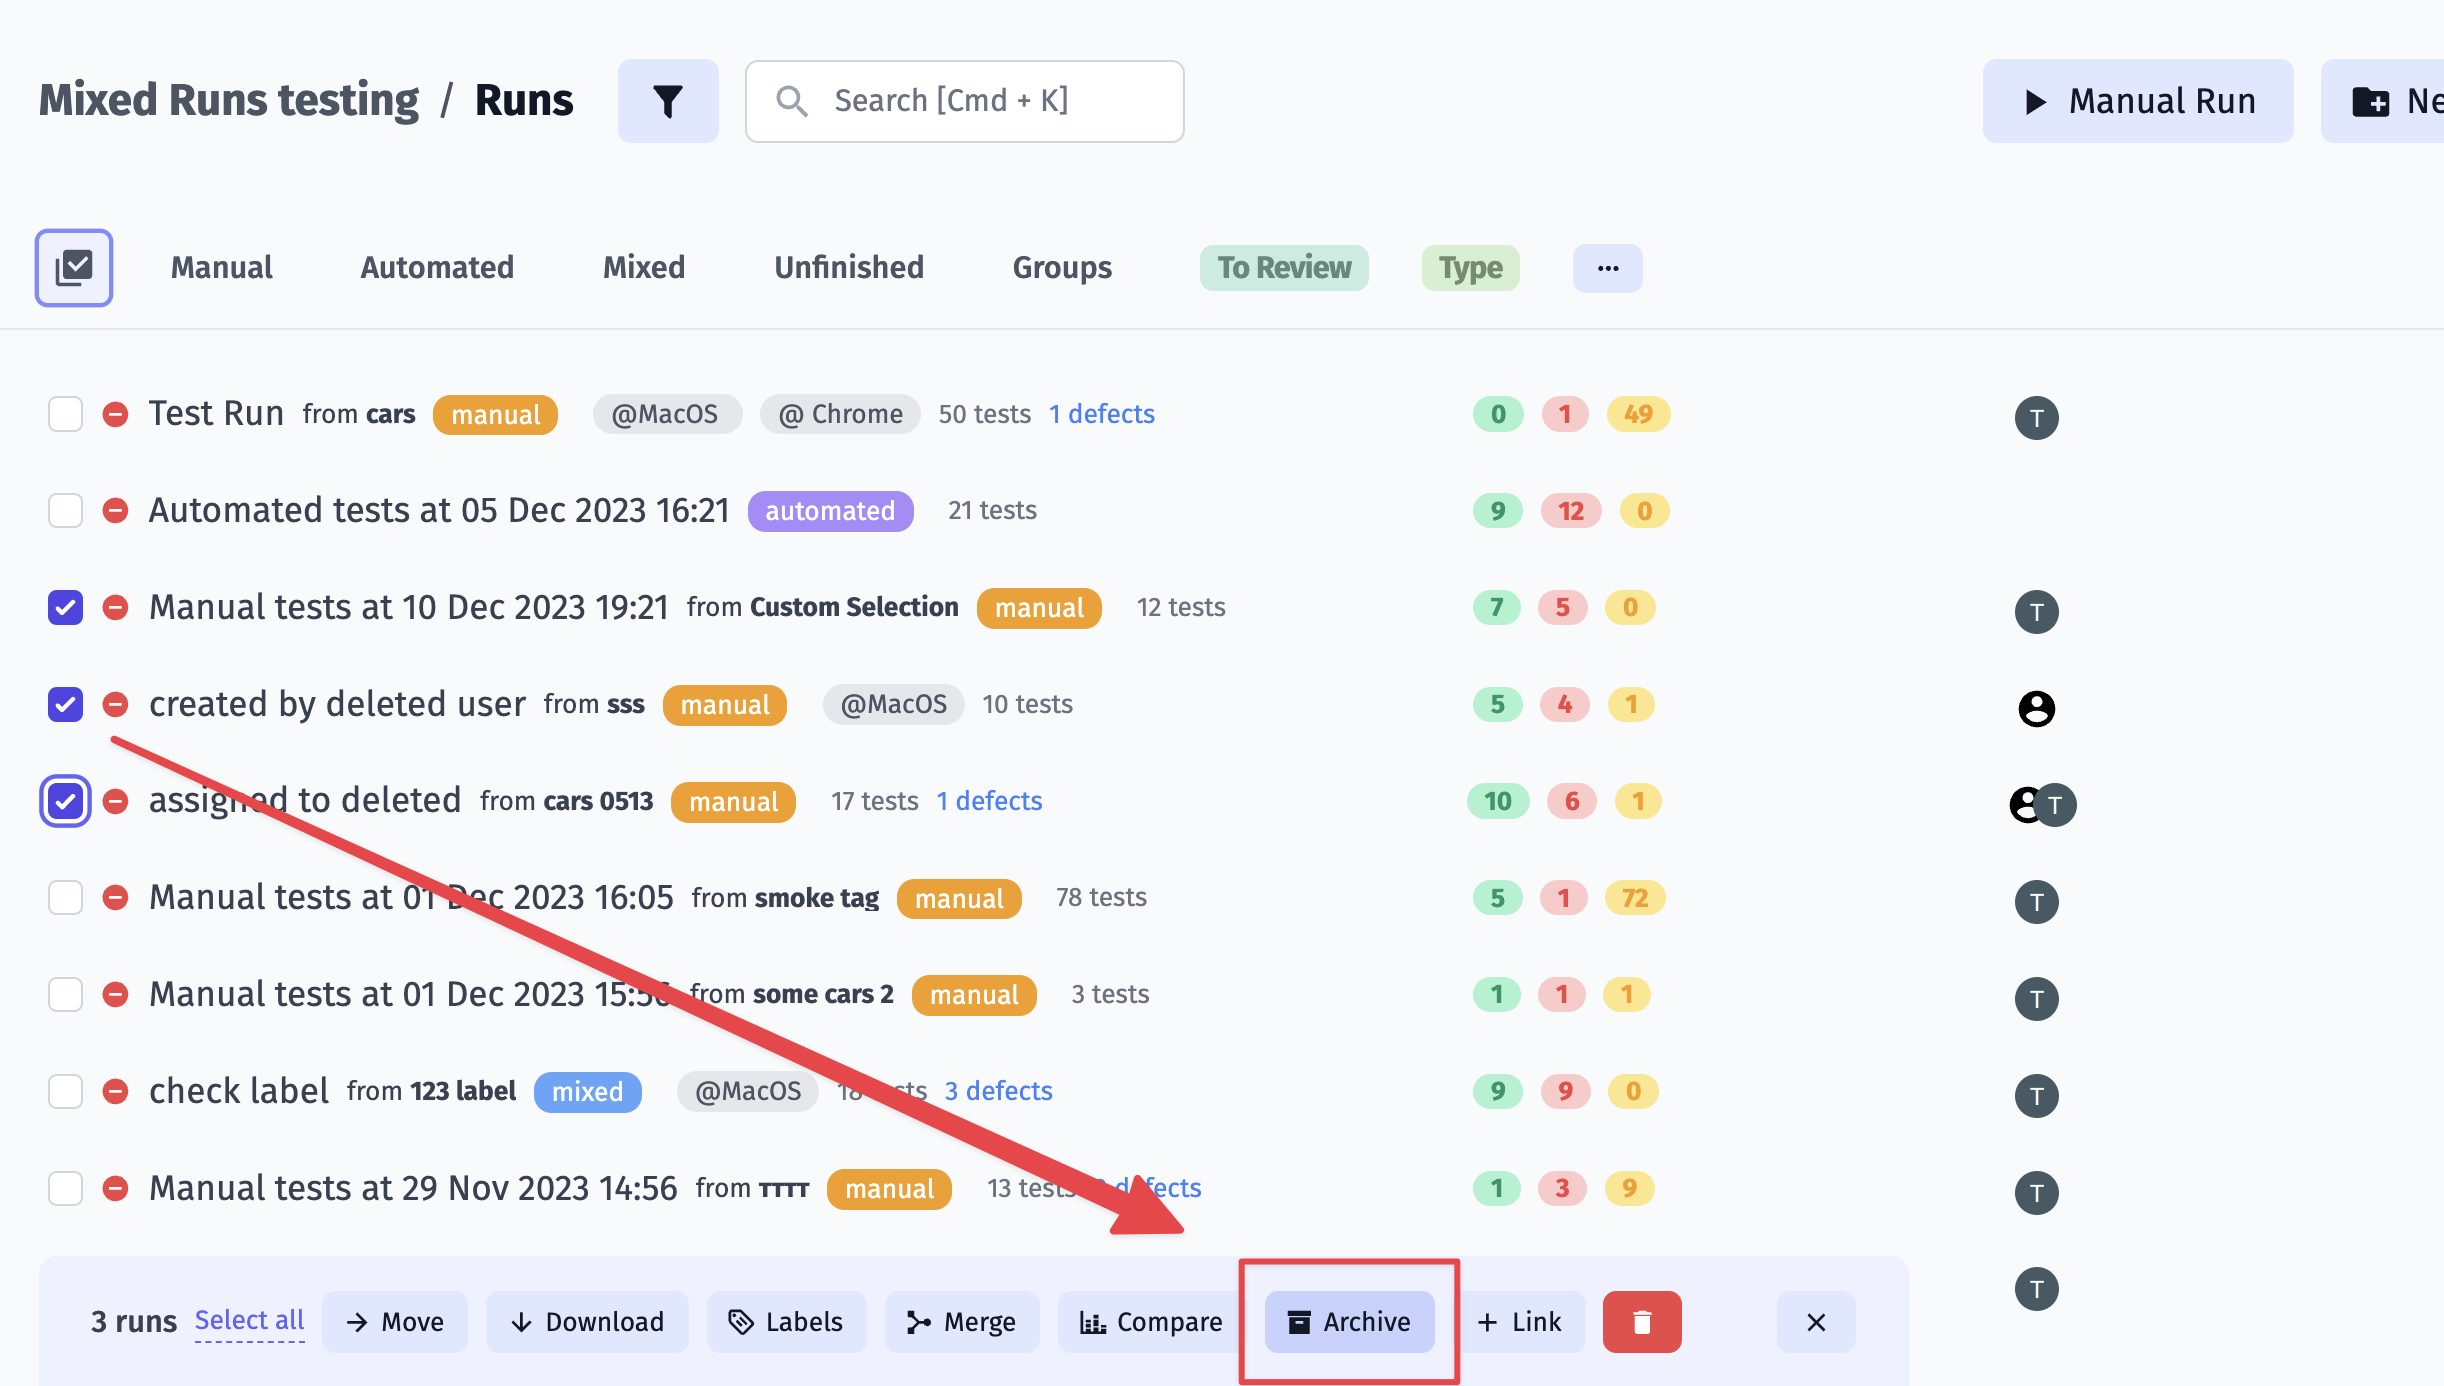Click the Merge button

tap(962, 1322)
